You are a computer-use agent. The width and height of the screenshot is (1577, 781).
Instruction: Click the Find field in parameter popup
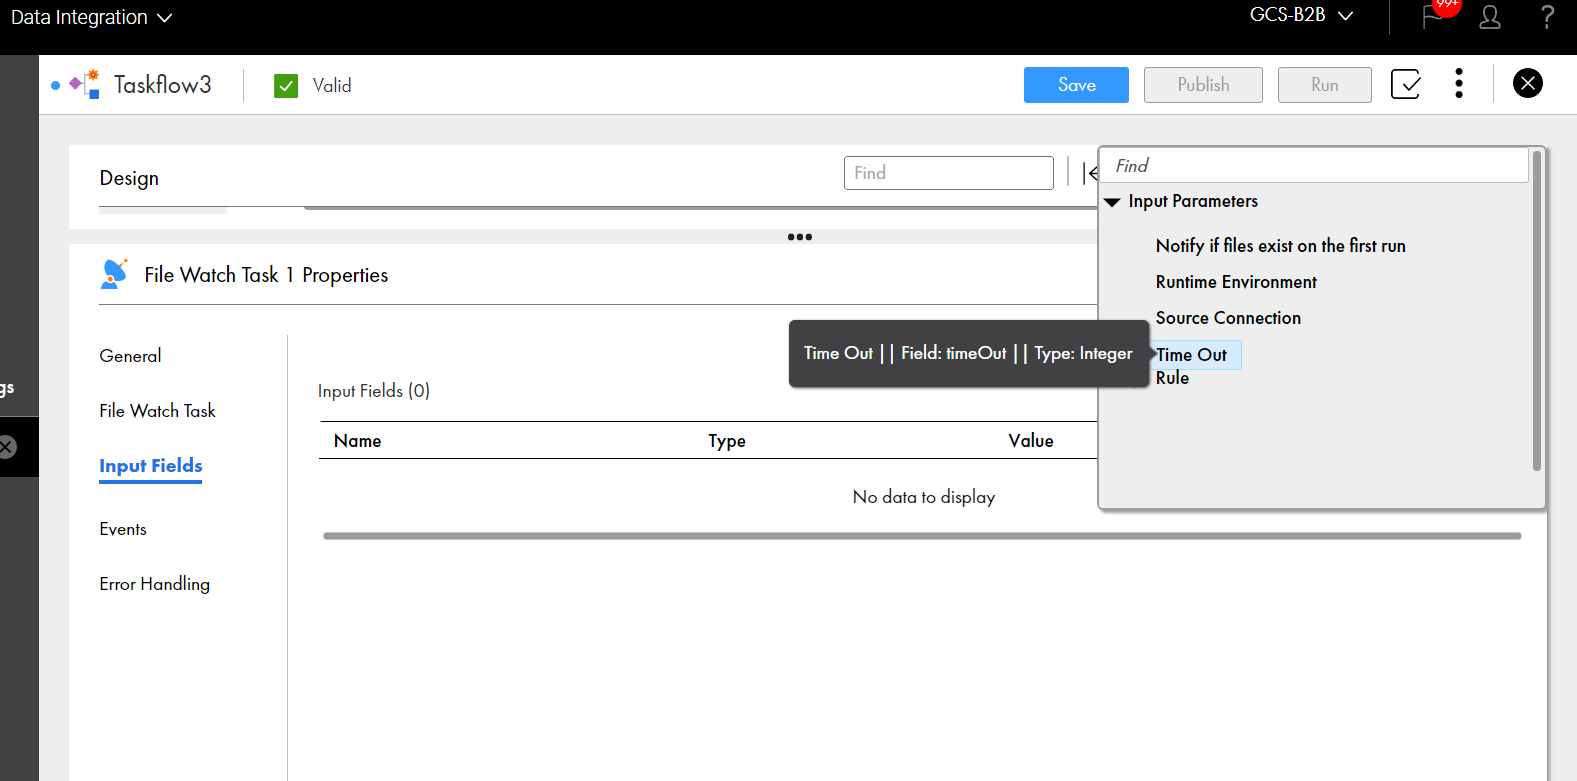1314,166
